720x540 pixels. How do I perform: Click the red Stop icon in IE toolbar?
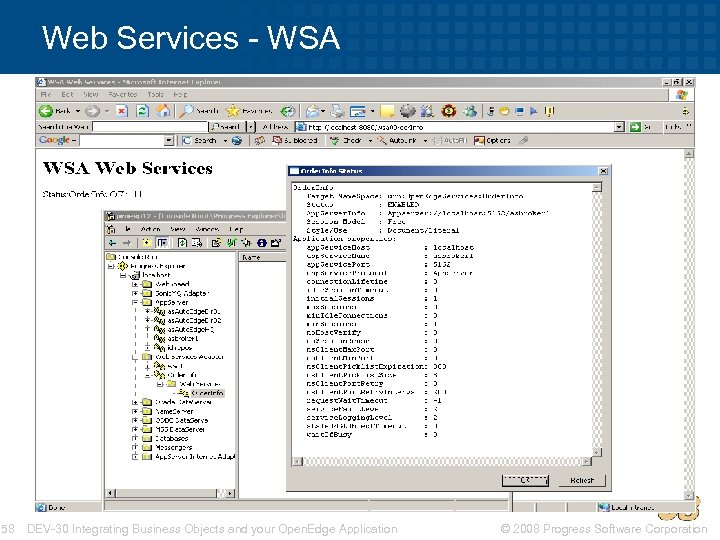click(122, 111)
